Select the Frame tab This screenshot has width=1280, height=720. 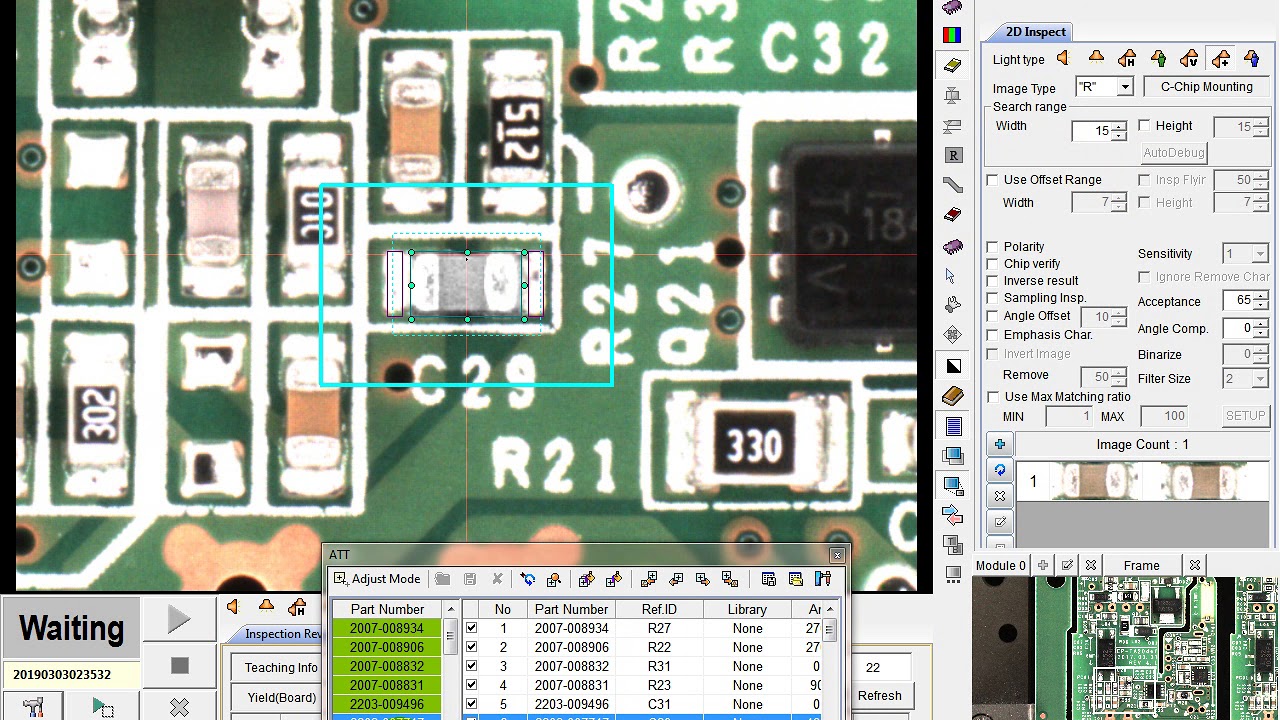[1141, 566]
